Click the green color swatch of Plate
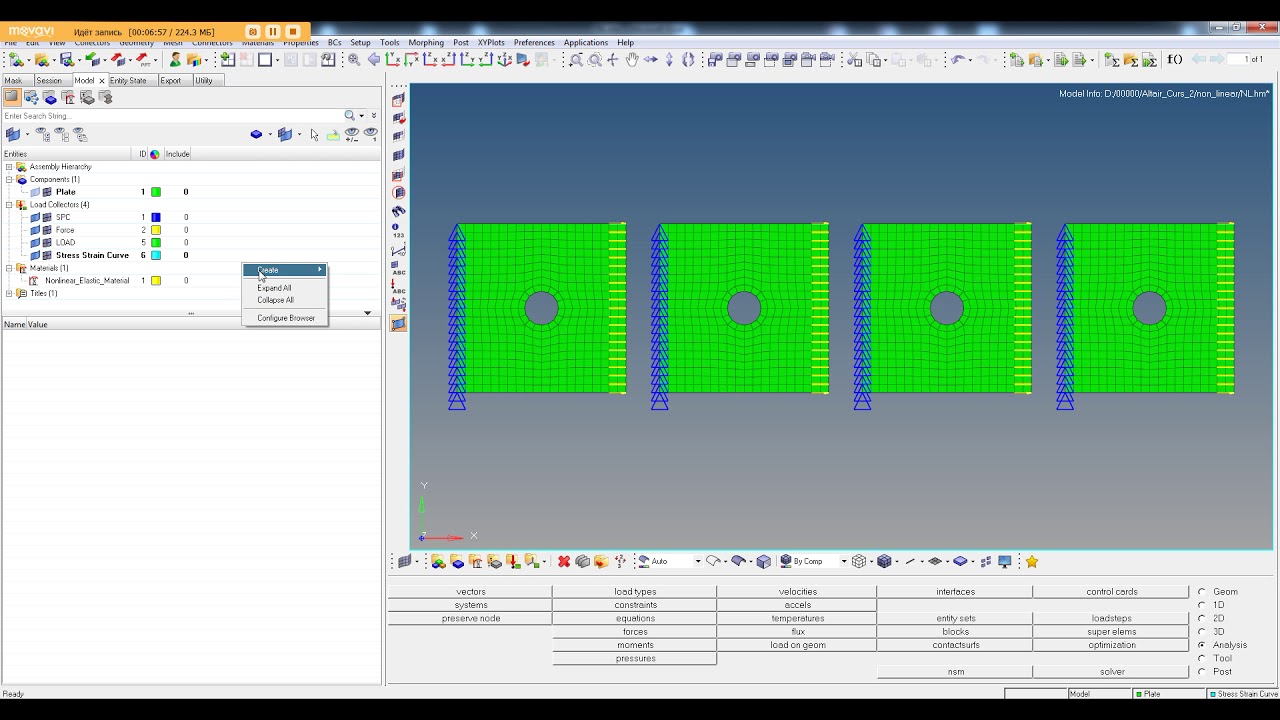1280x720 pixels. (156, 192)
